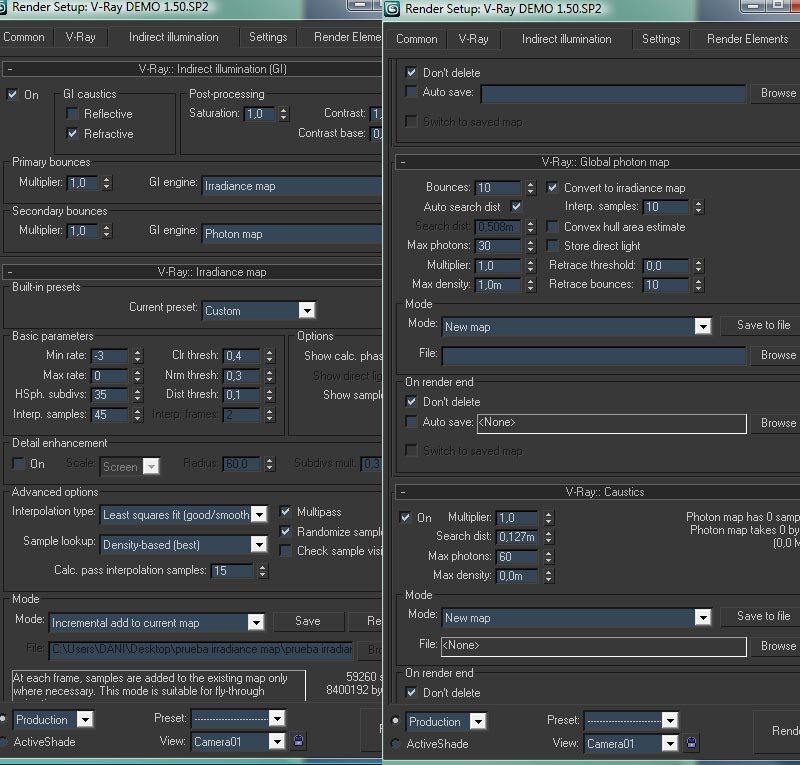
Task: Increase Bounces spinner in Global photon map
Action: click(531, 184)
